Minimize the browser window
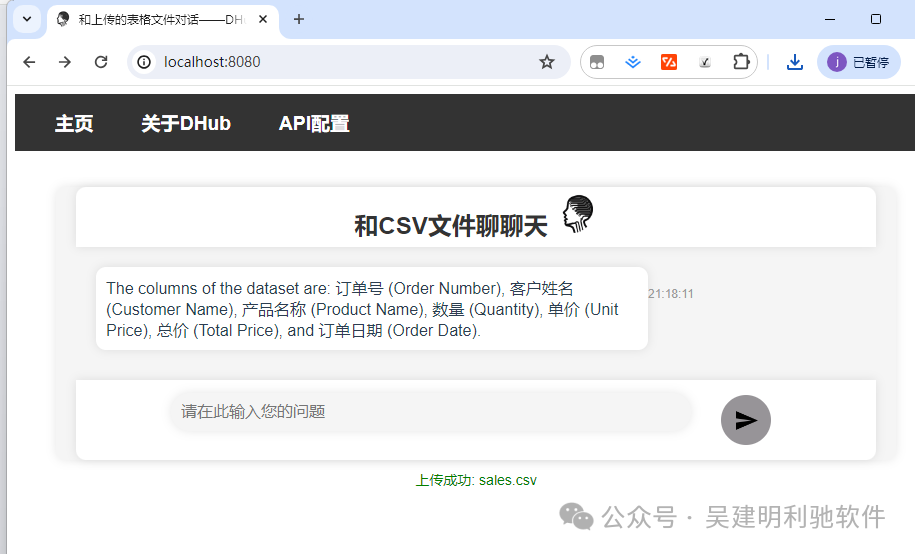 [830, 19]
